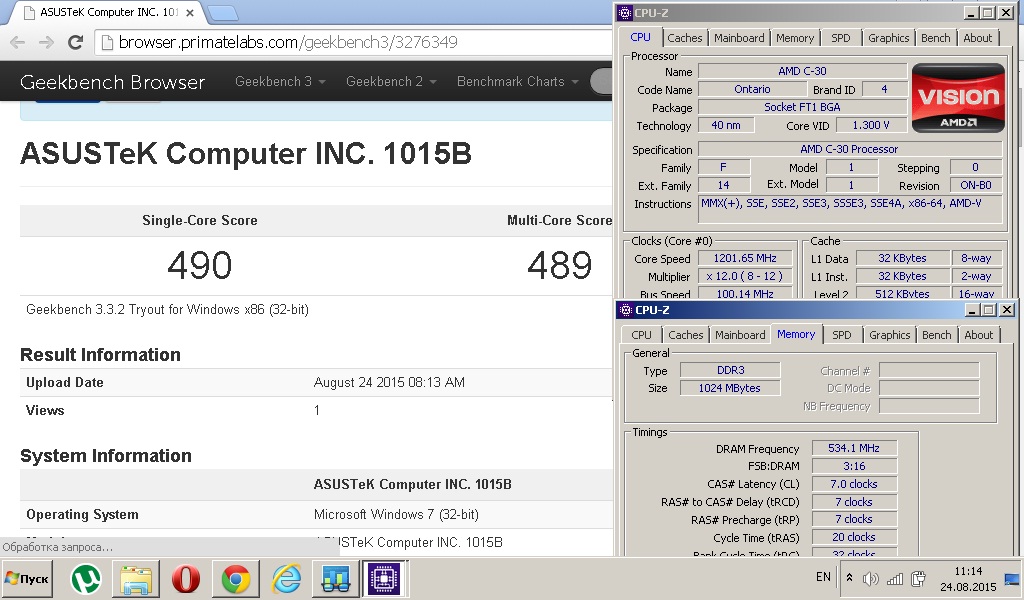This screenshot has height=600, width=1024.
Task: Open About tab in lower CPU-Z window
Action: point(978,335)
